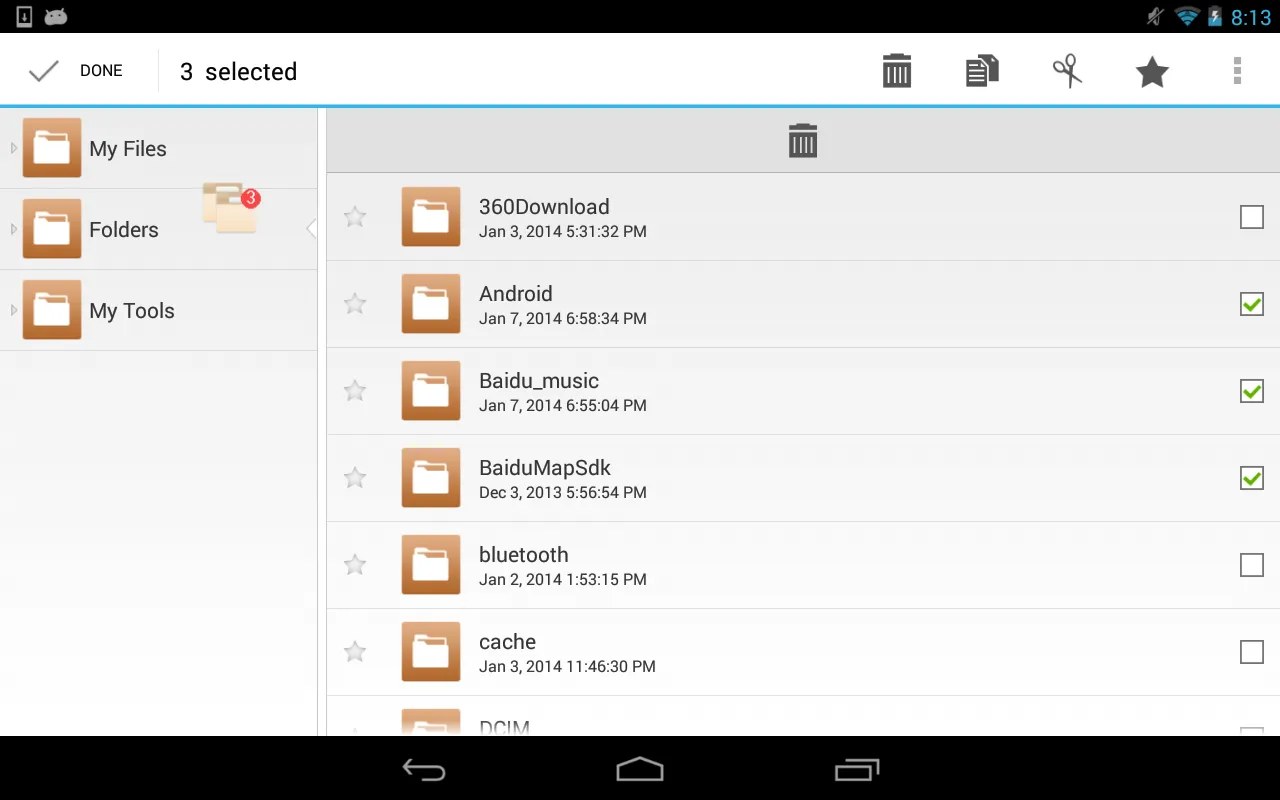This screenshot has height=800, width=1280.
Task: Expand the Folders tree item
Action: tap(13, 229)
